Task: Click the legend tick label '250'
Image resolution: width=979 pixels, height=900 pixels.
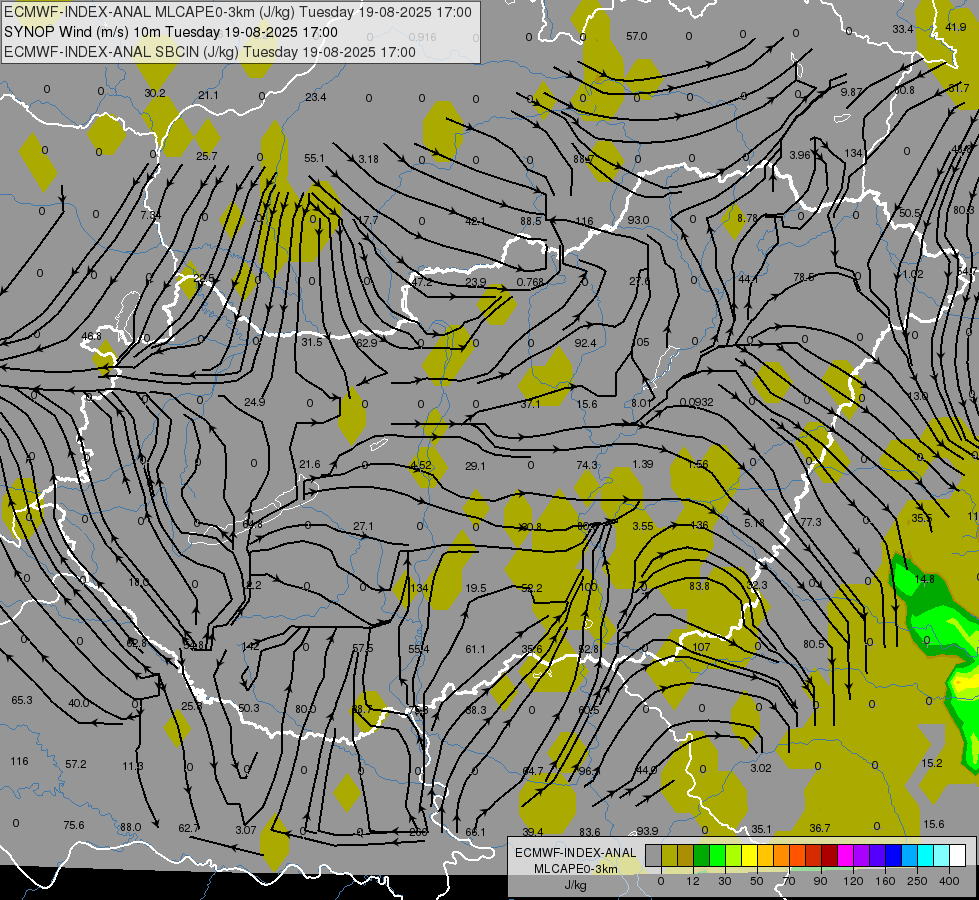Action: point(917,881)
